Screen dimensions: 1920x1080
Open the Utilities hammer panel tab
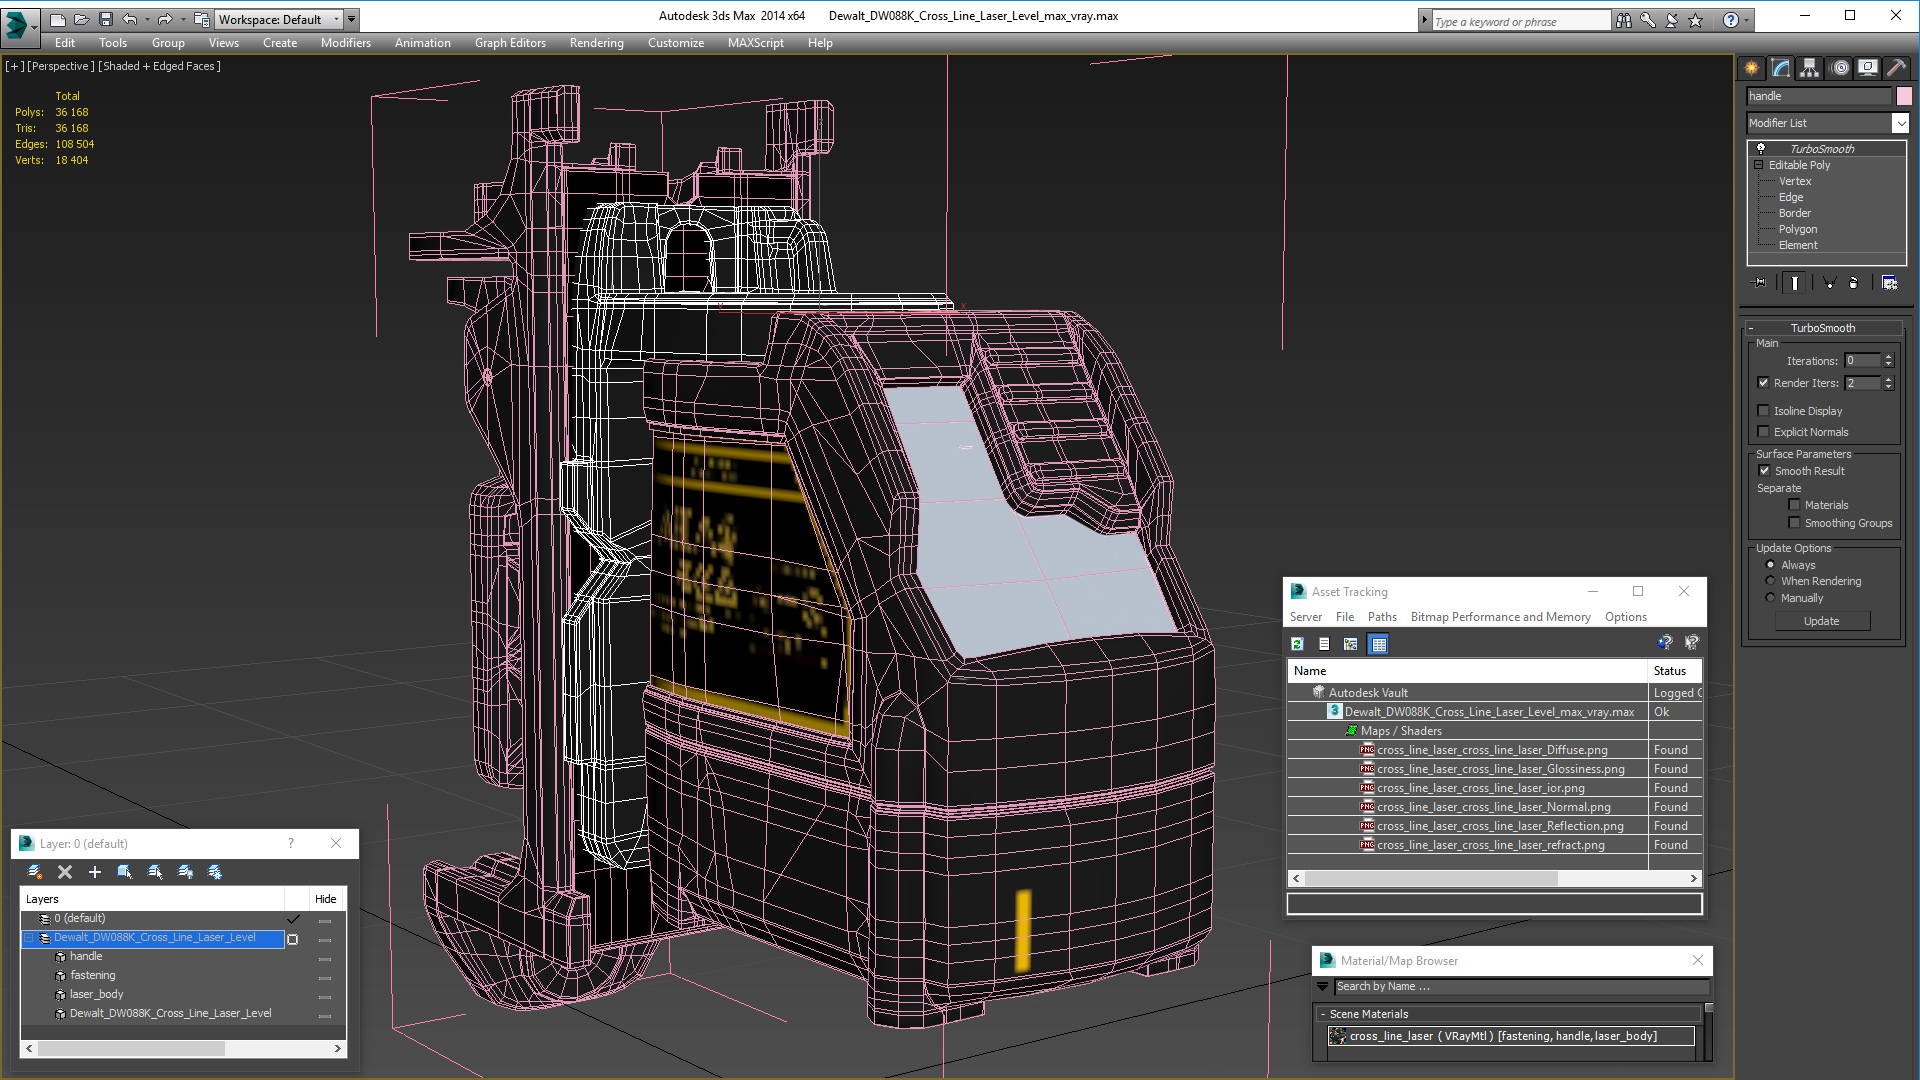click(x=1897, y=68)
